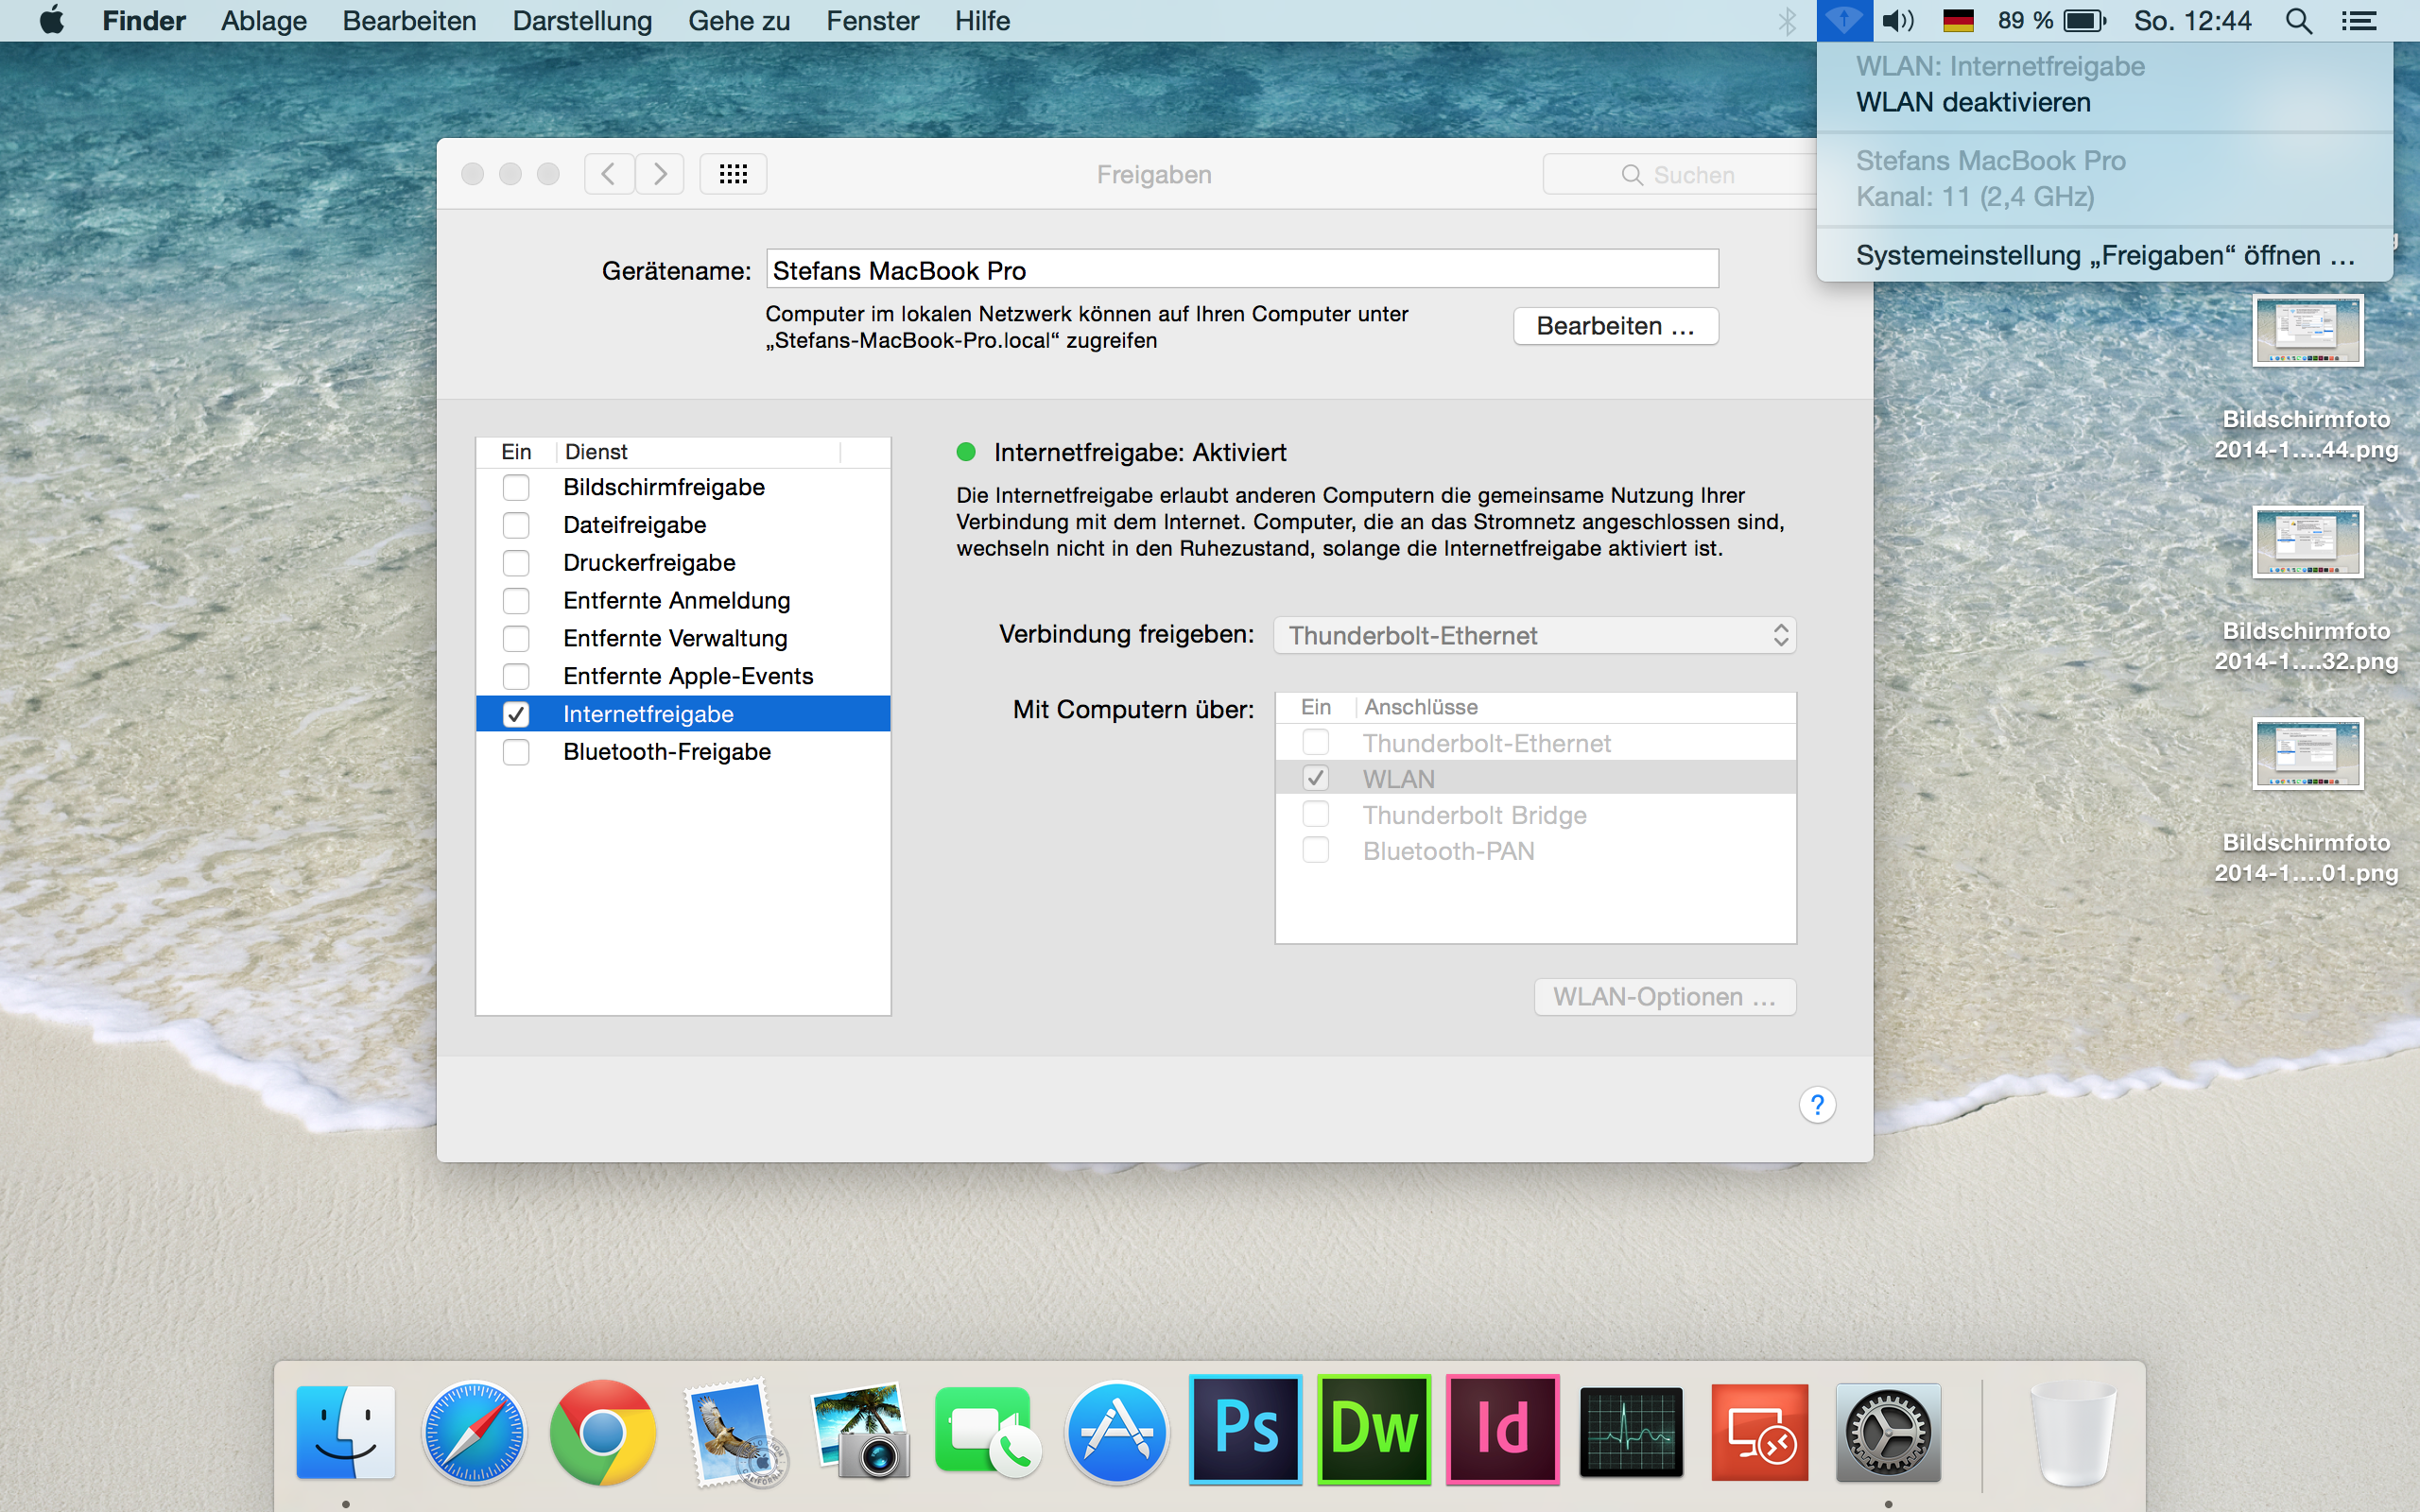This screenshot has height=1512, width=2420.
Task: Open Spotlight search magnifier
Action: 2298,20
